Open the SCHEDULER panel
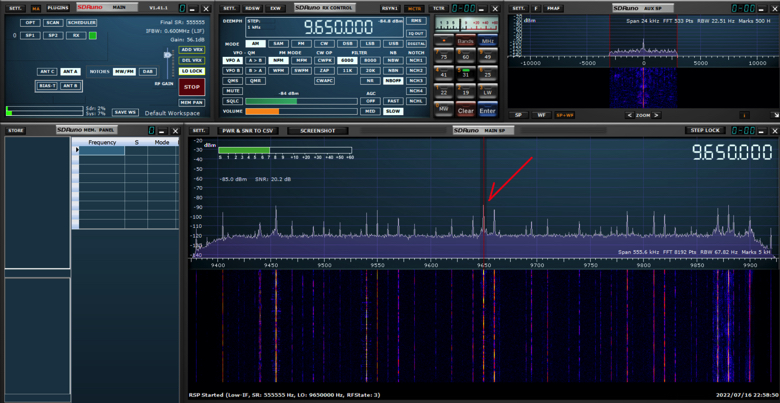Image resolution: width=780 pixels, height=403 pixels. pos(82,23)
